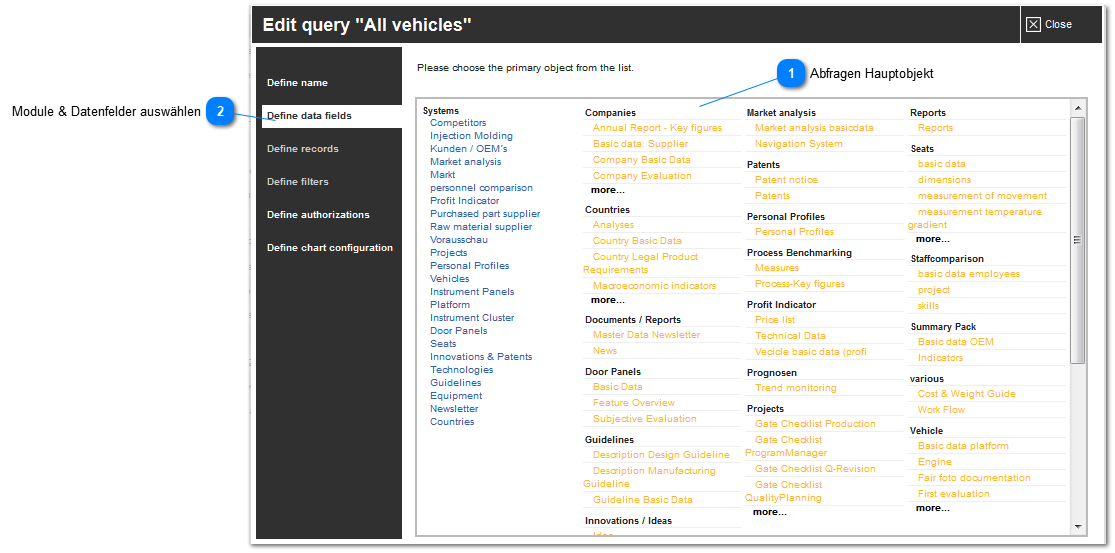Go to the Define records step
This screenshot has height=553, width=1115.
303,149
